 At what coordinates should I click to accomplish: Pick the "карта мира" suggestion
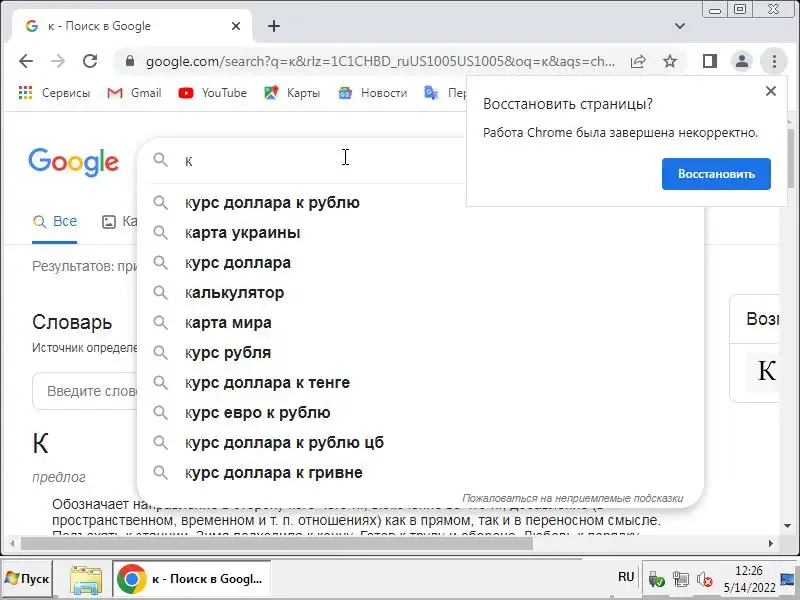pos(228,323)
